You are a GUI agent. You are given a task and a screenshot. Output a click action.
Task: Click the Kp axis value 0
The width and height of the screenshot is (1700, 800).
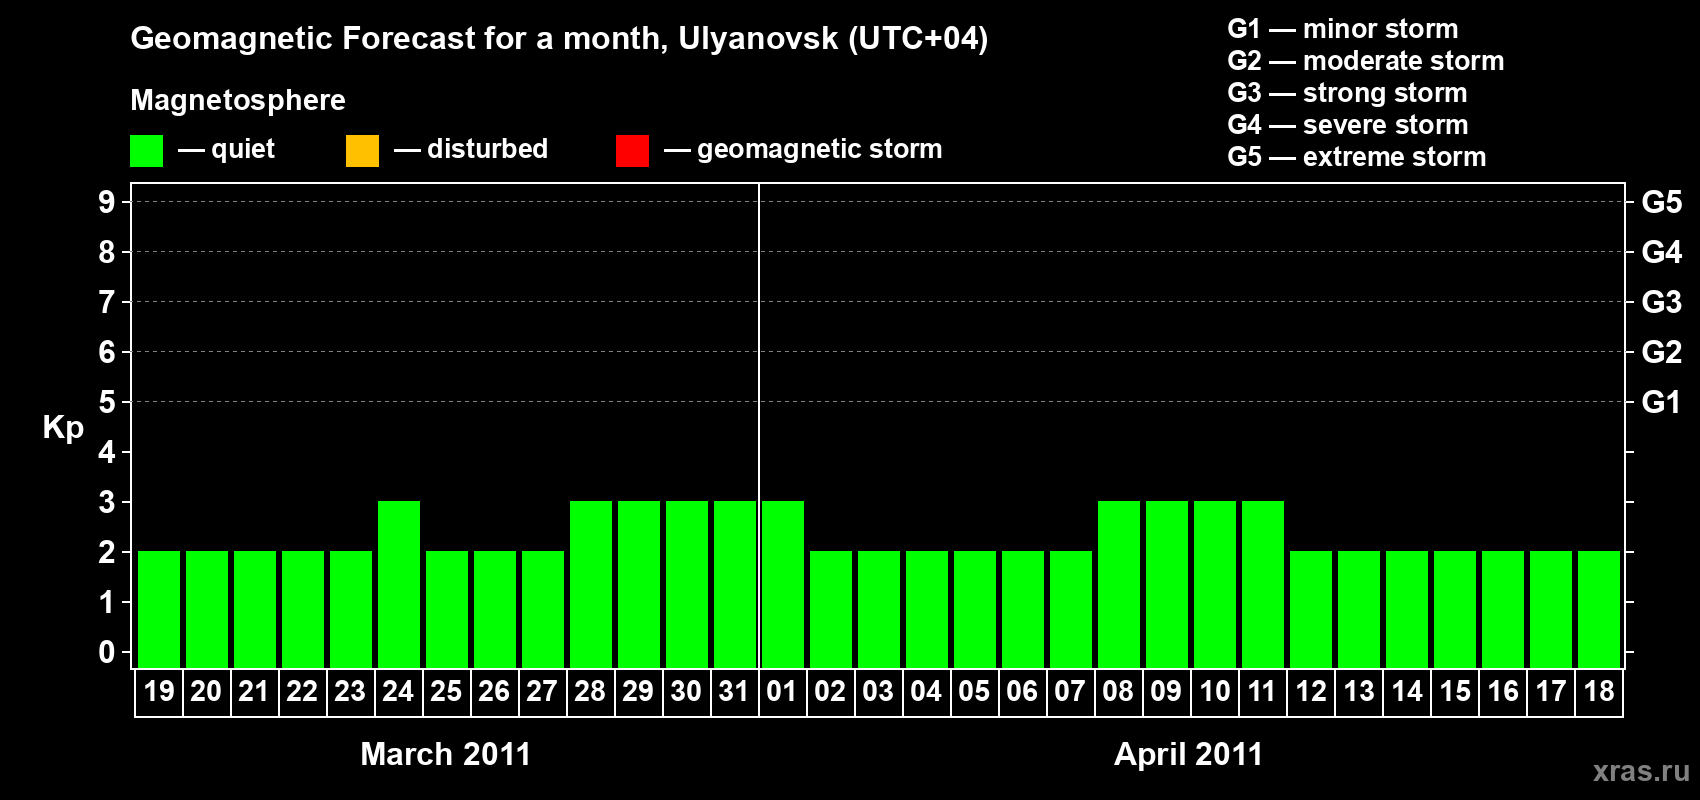[107, 652]
